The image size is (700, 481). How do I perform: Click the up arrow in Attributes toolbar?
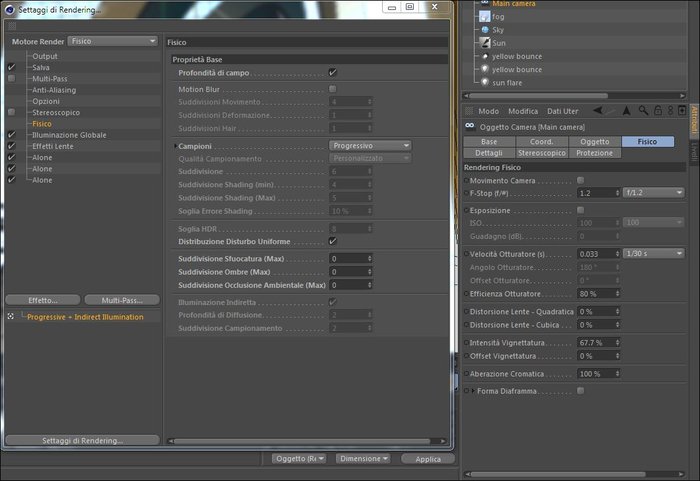(x=626, y=110)
